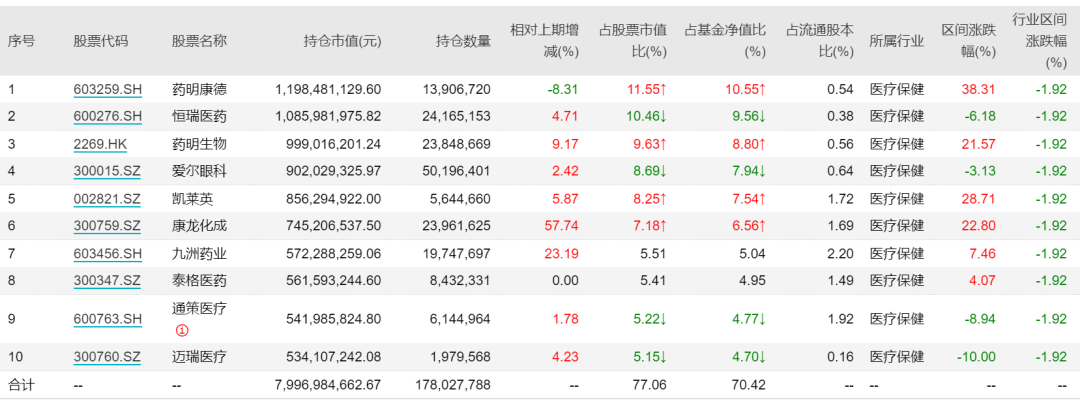
Task: Click the -8.94 interval change value
Action: [x=979, y=319]
